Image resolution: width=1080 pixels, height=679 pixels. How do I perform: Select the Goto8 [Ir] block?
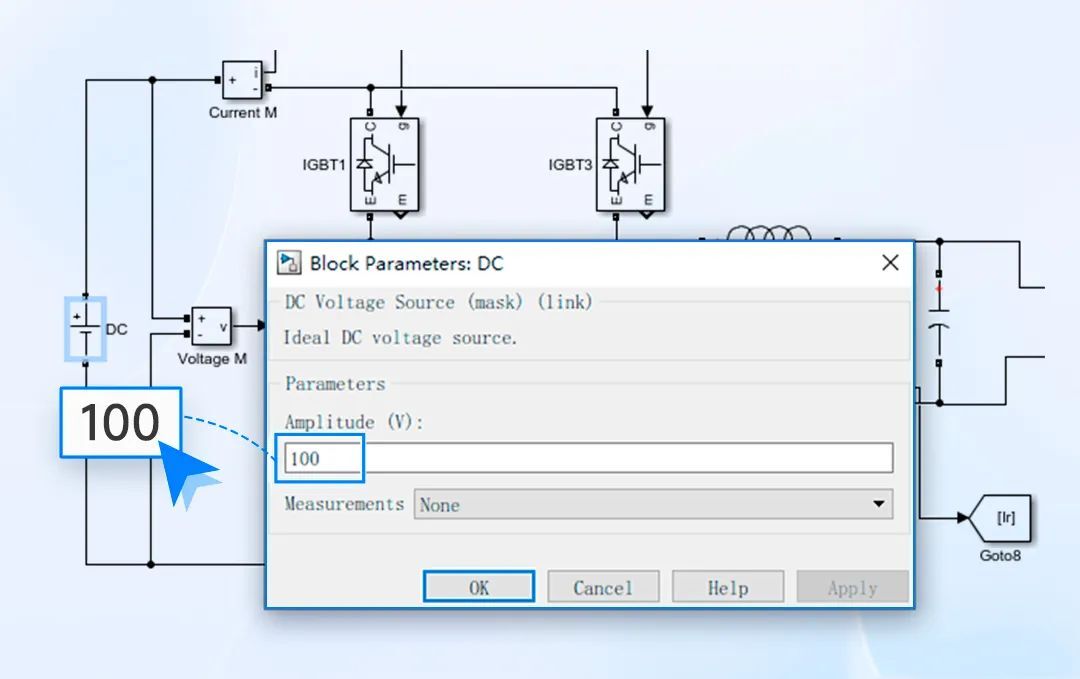coord(999,518)
